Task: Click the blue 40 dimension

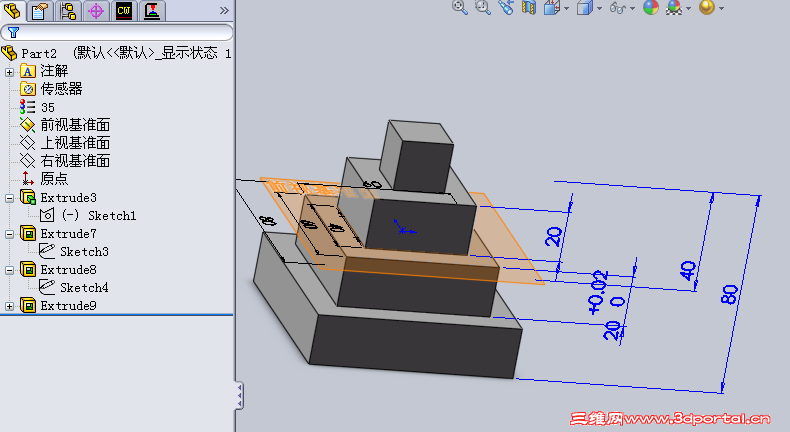Action: point(688,271)
